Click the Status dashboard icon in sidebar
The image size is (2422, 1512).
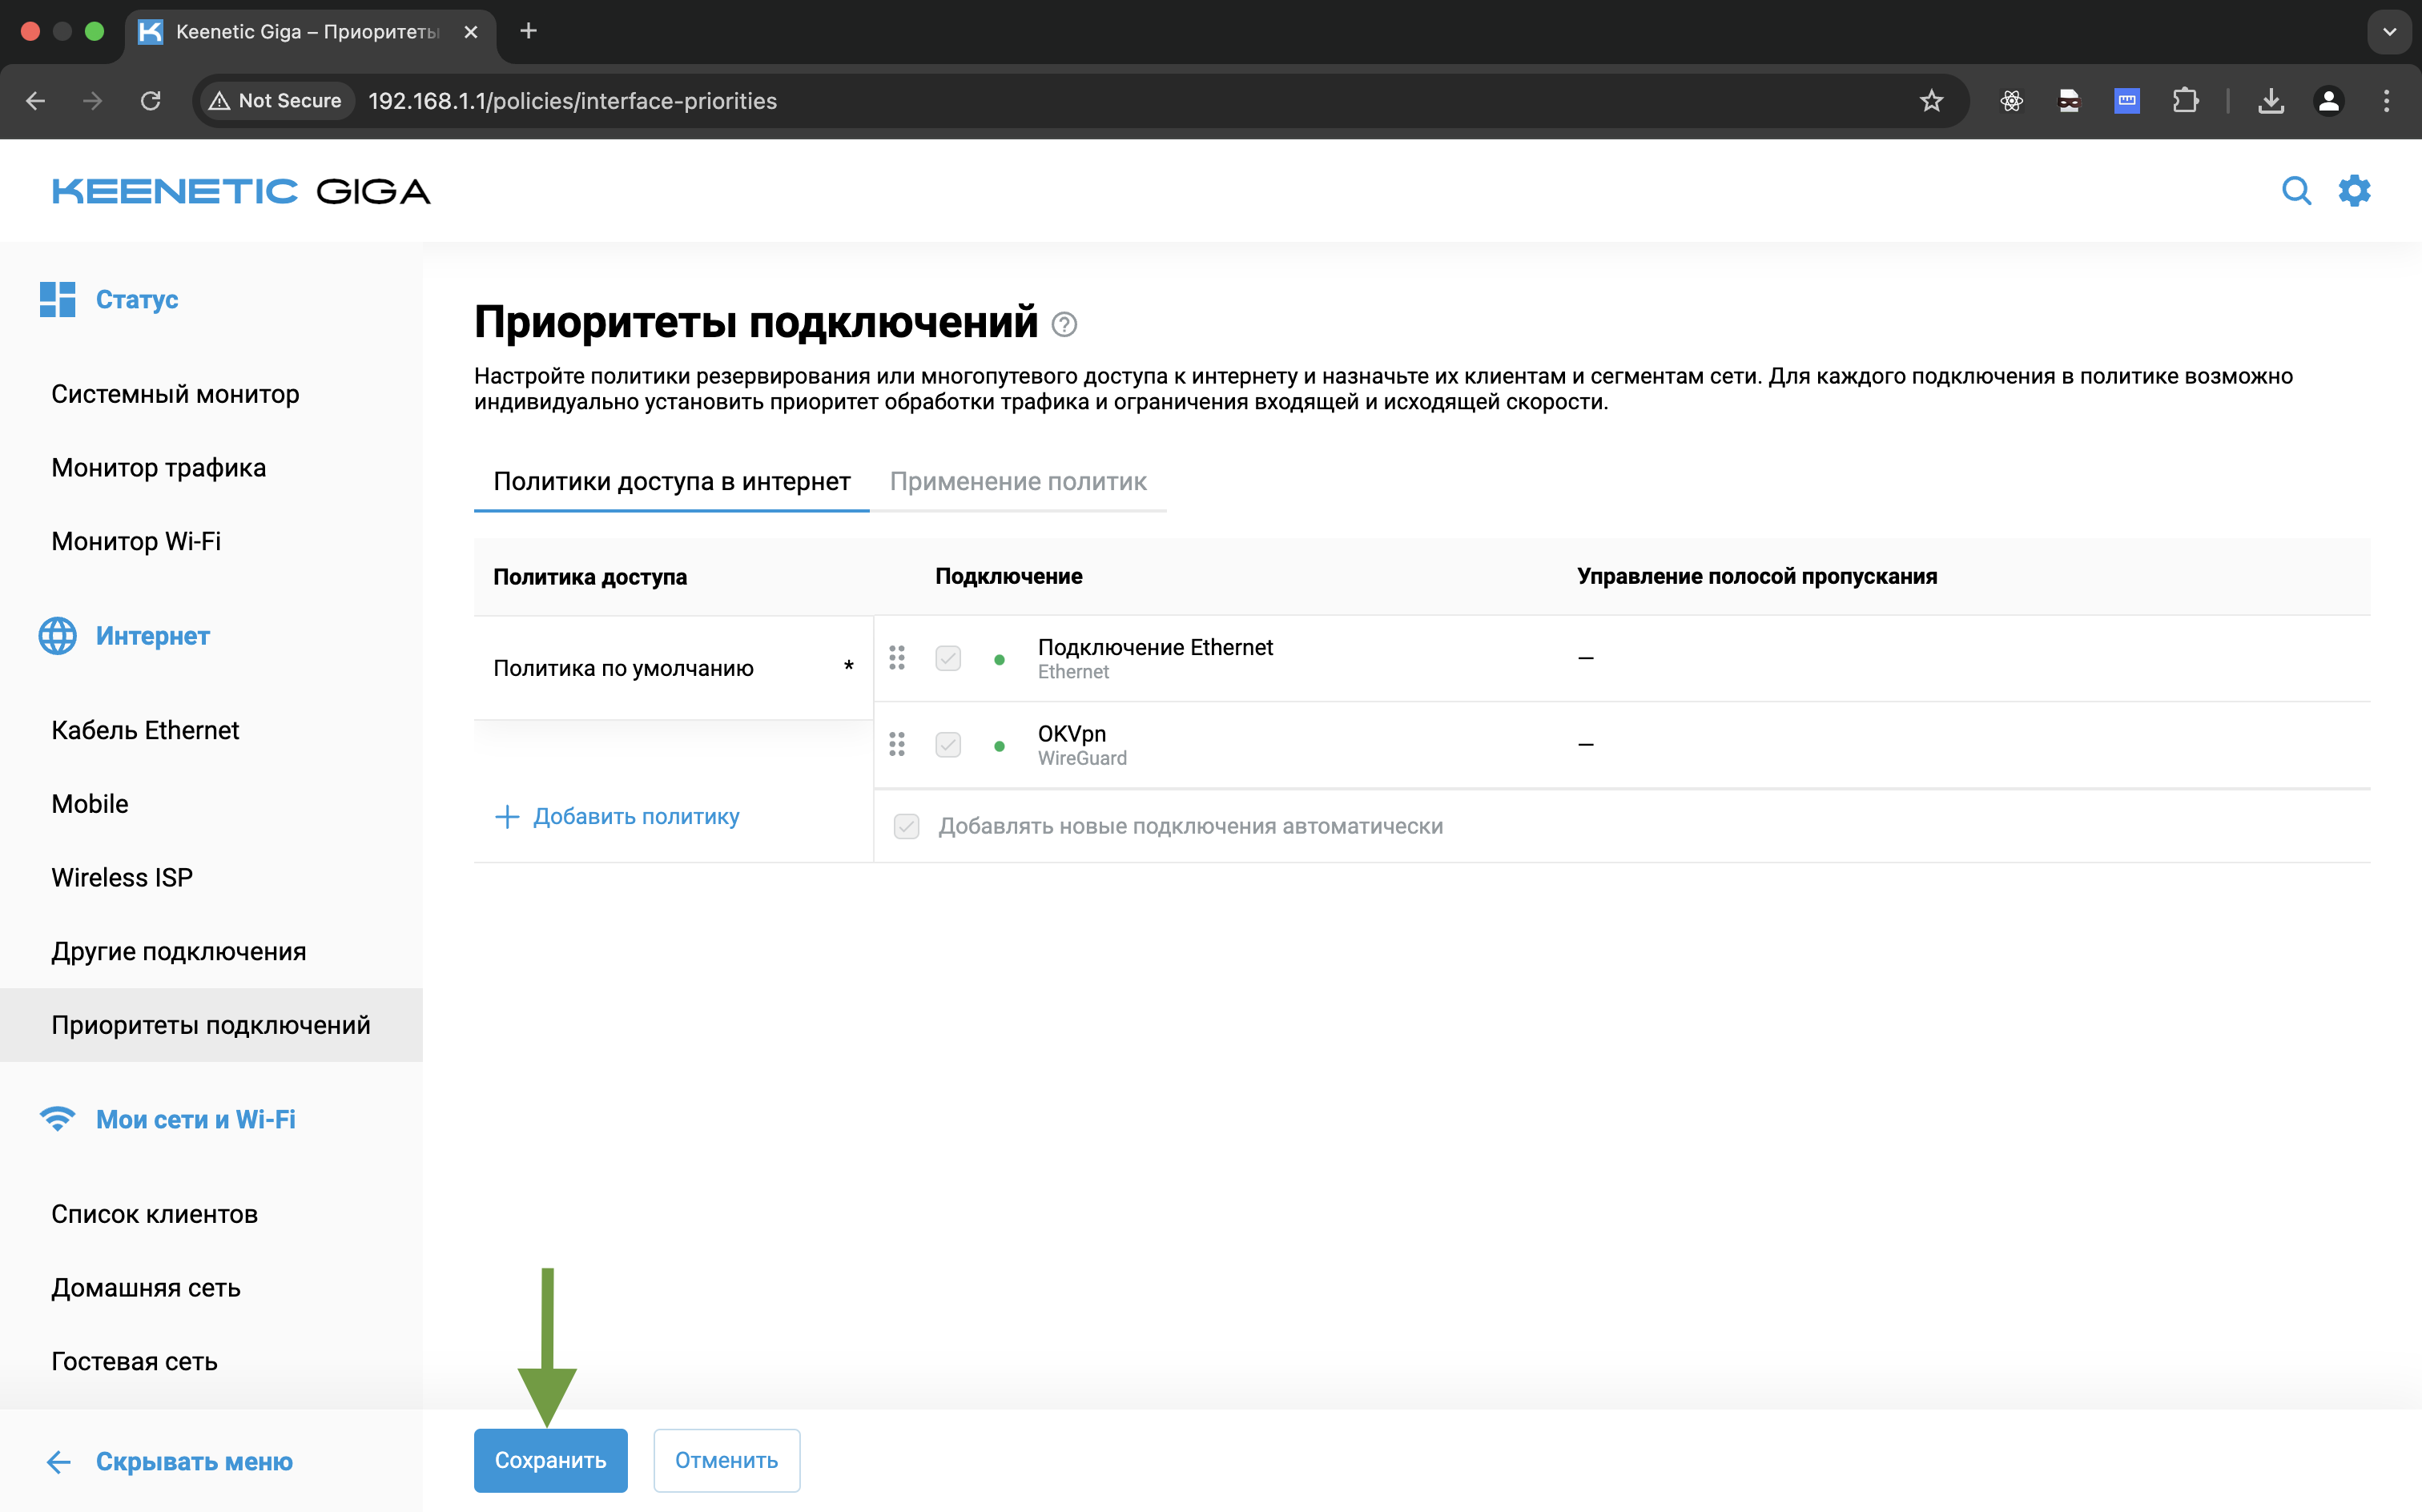coord(57,299)
